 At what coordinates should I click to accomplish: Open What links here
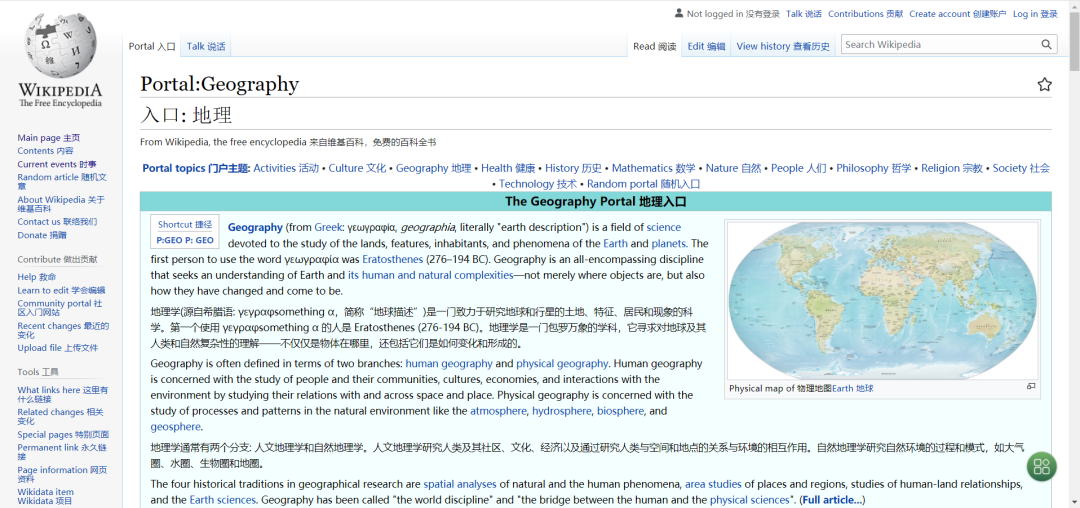[63, 394]
